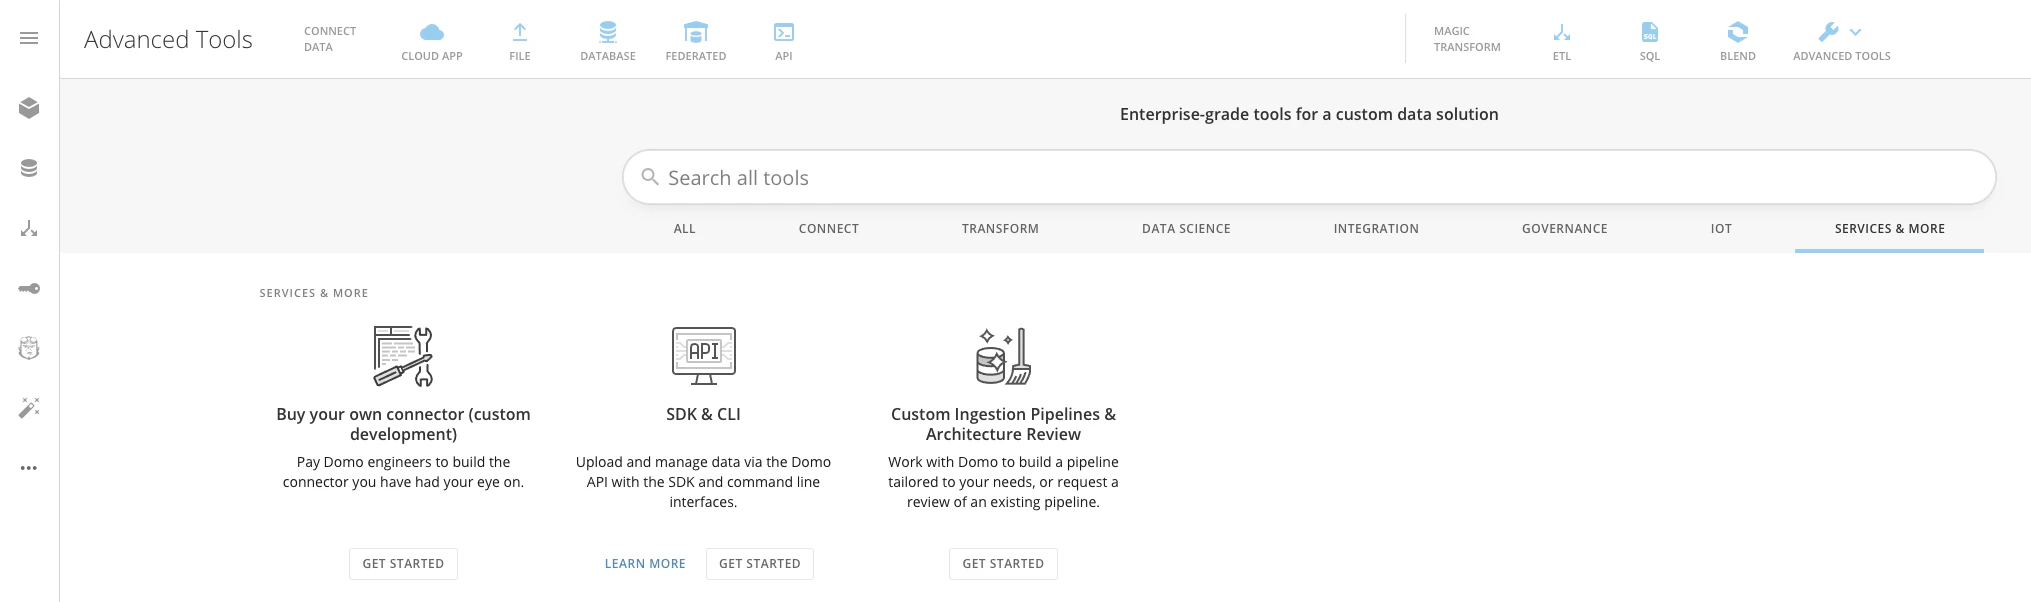Viewport: 2031px width, 602px height.
Task: Switch to the TRANSFORM tab
Action: [1000, 229]
